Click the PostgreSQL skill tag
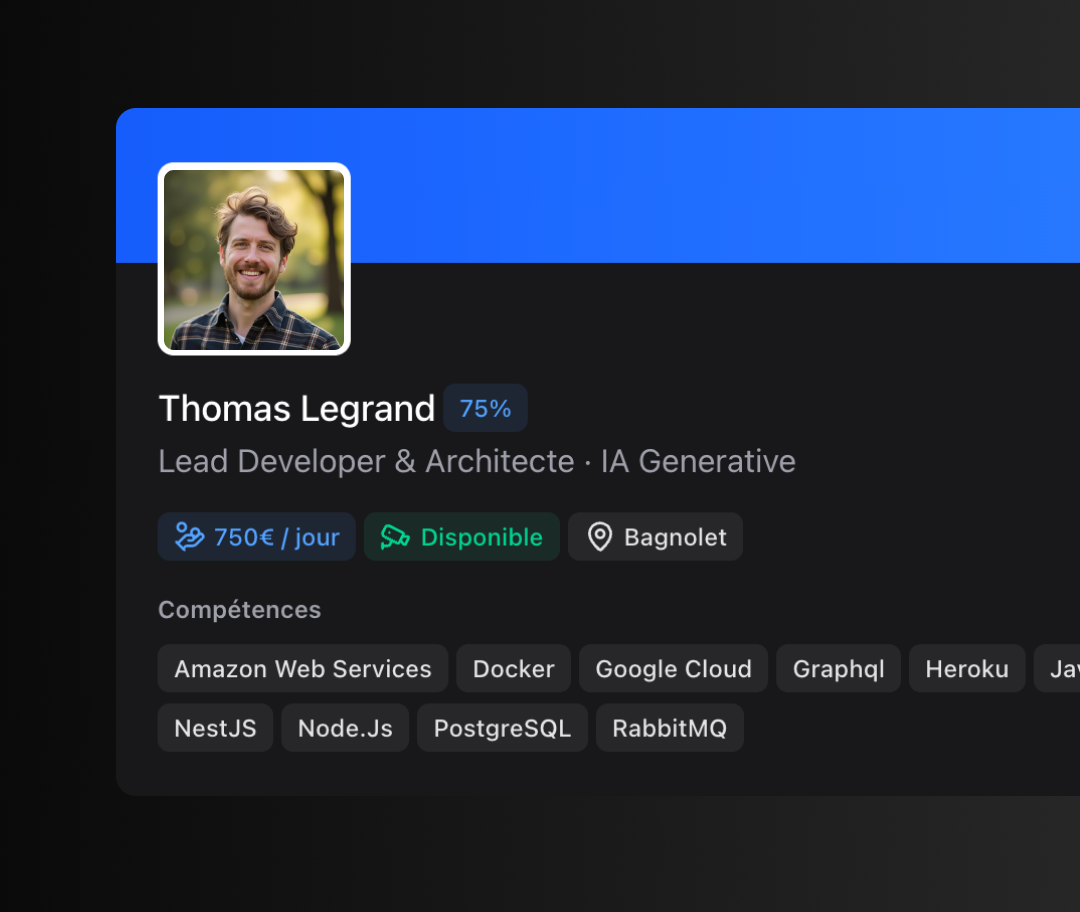 click(502, 728)
